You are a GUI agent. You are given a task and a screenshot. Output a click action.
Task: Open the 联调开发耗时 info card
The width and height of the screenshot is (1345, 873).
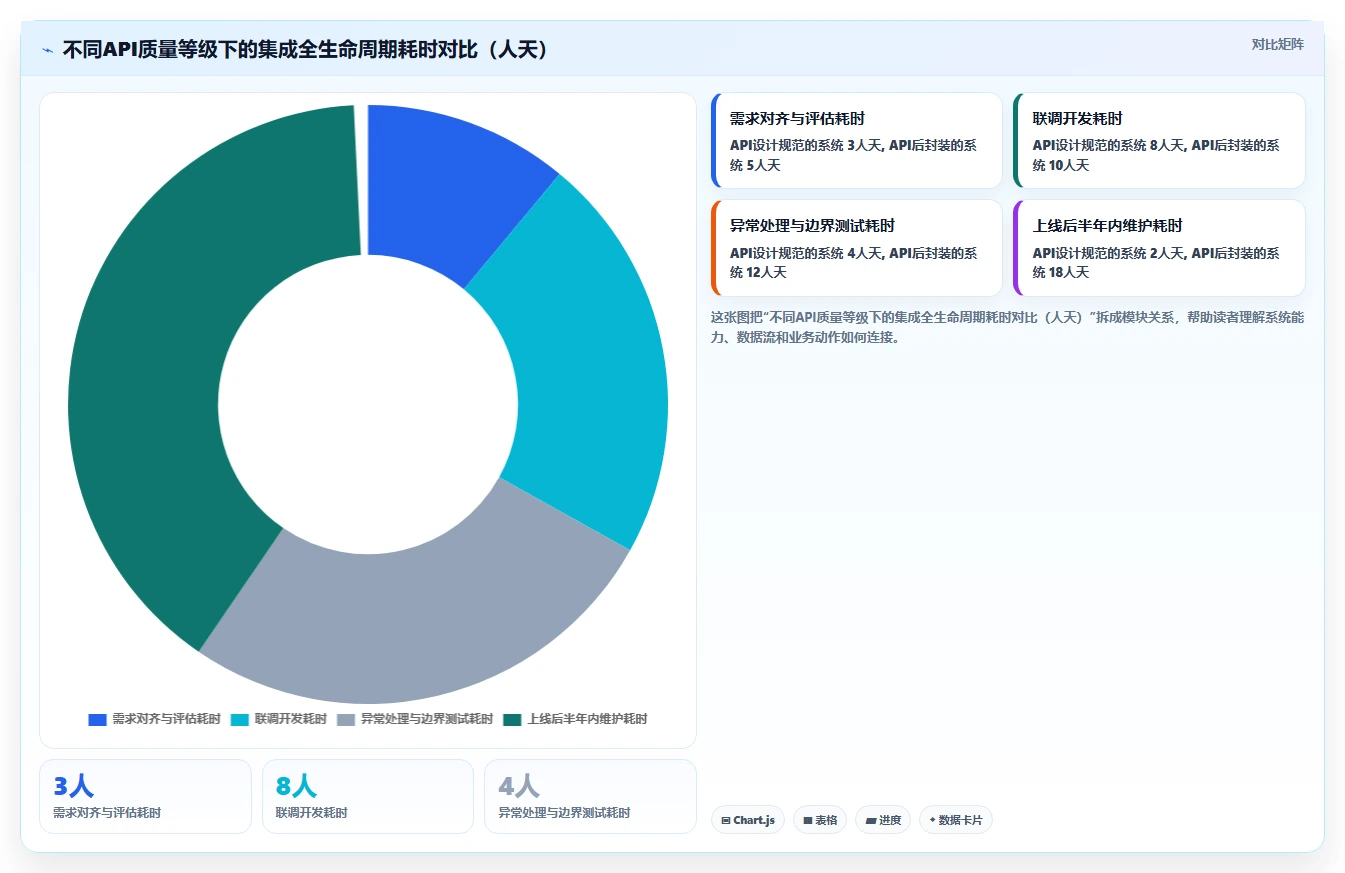(1159, 141)
